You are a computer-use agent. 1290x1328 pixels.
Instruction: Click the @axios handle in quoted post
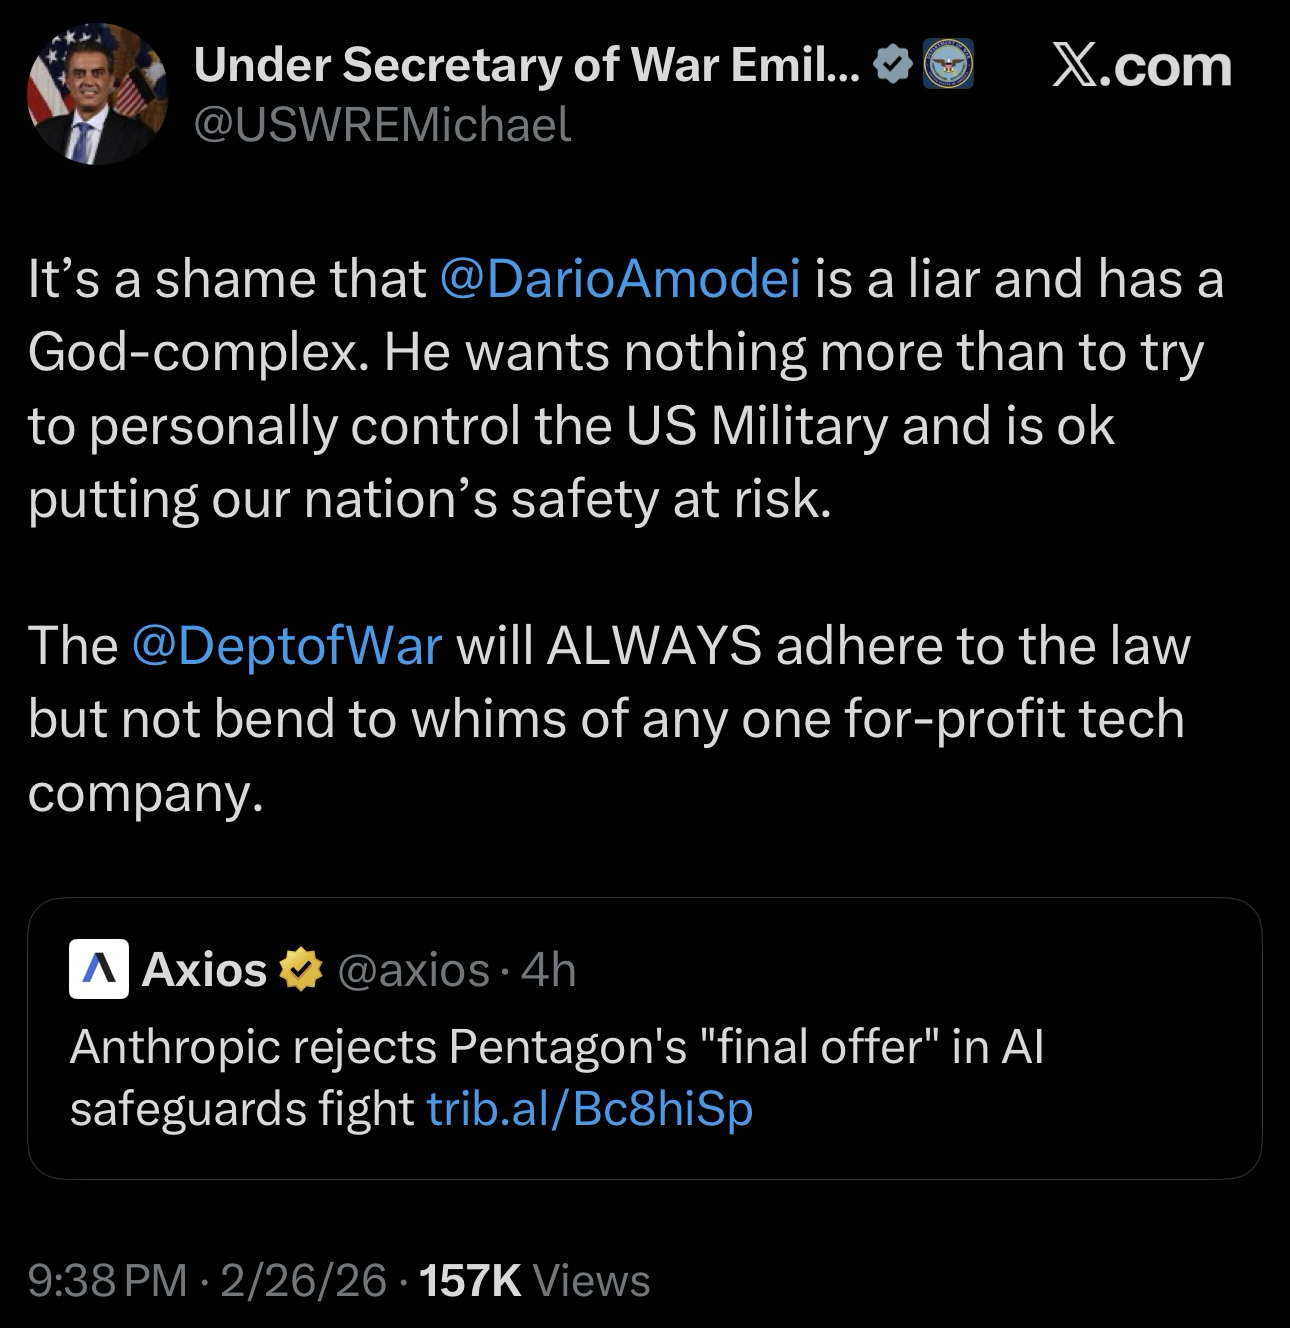[414, 969]
